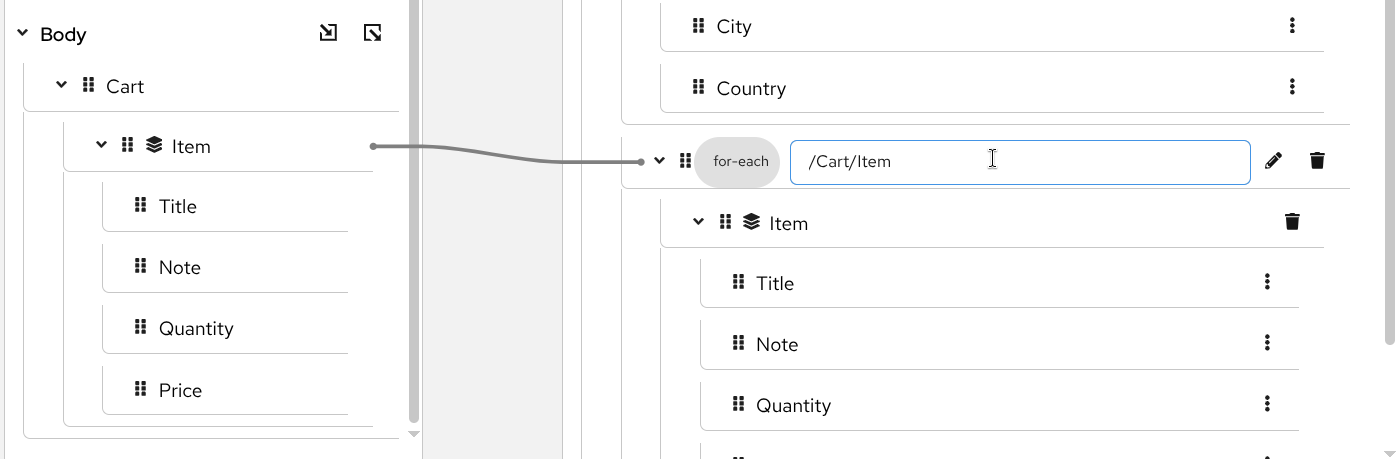Screen dimensions: 1397x459
Task: Click the layers icon on target Item
Action: (x=752, y=222)
